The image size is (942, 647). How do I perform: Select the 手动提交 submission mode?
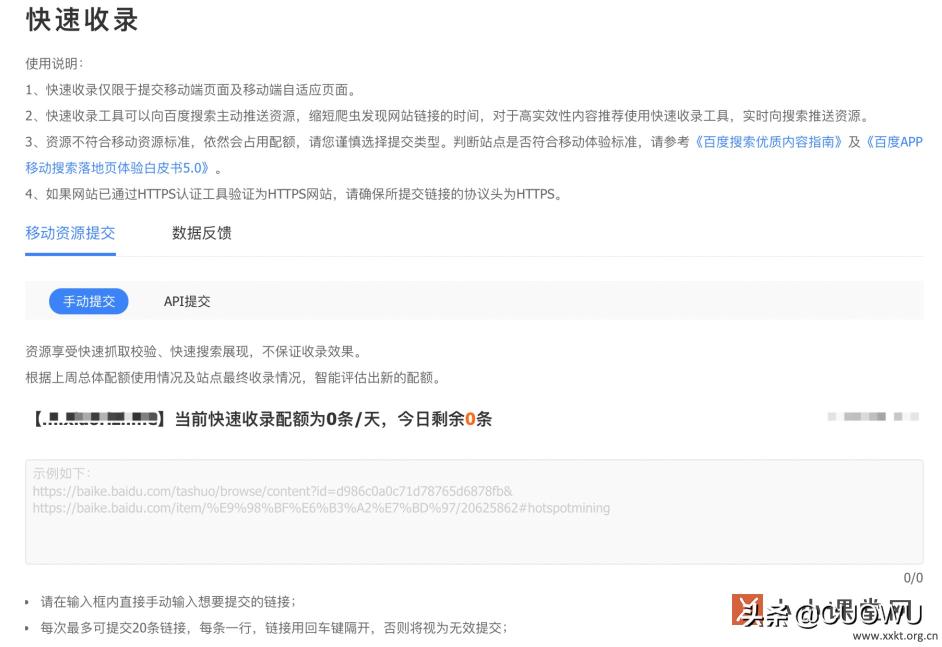tap(89, 301)
